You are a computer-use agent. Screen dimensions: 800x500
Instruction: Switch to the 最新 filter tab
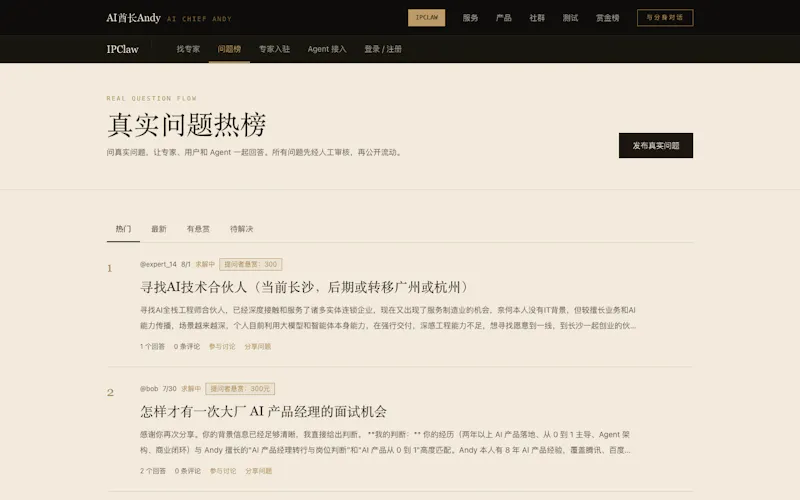159,229
